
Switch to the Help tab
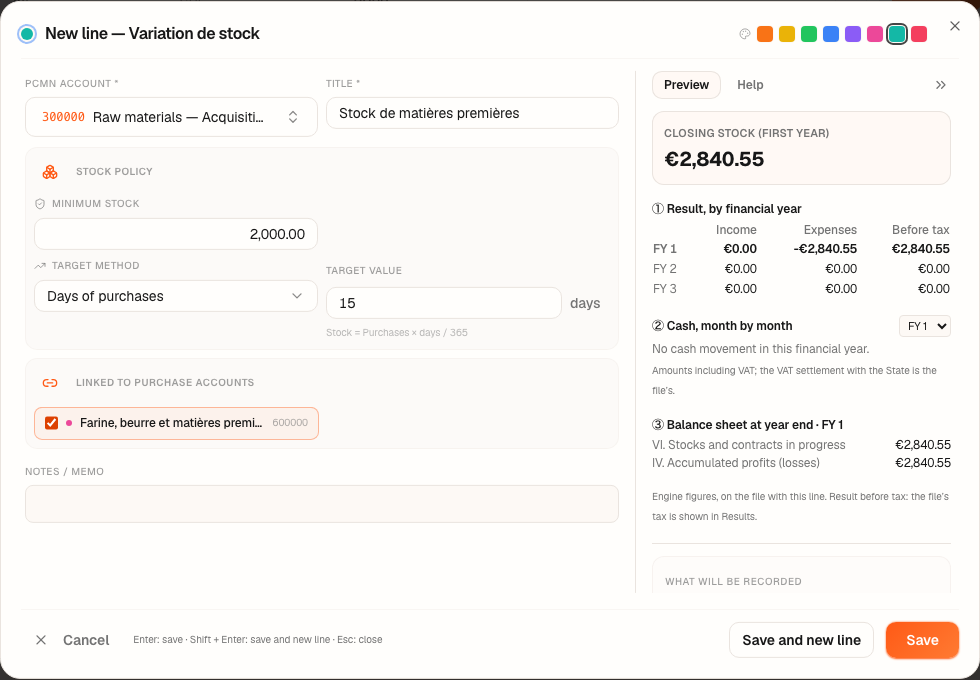750,85
